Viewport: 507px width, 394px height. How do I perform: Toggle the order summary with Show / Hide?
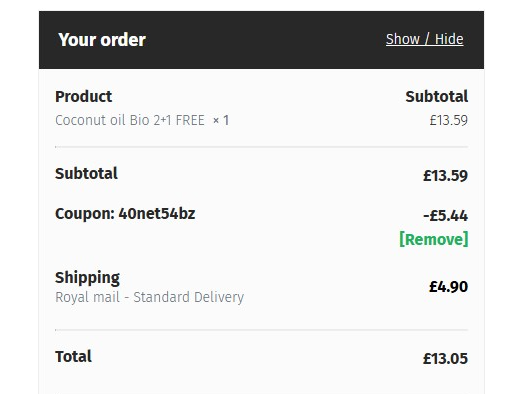[x=424, y=39]
